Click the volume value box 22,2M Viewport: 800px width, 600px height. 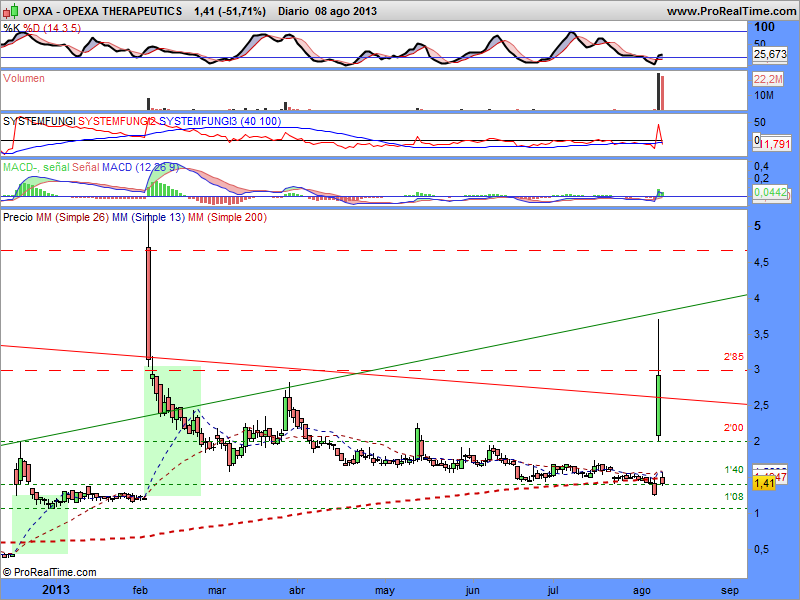pos(768,79)
